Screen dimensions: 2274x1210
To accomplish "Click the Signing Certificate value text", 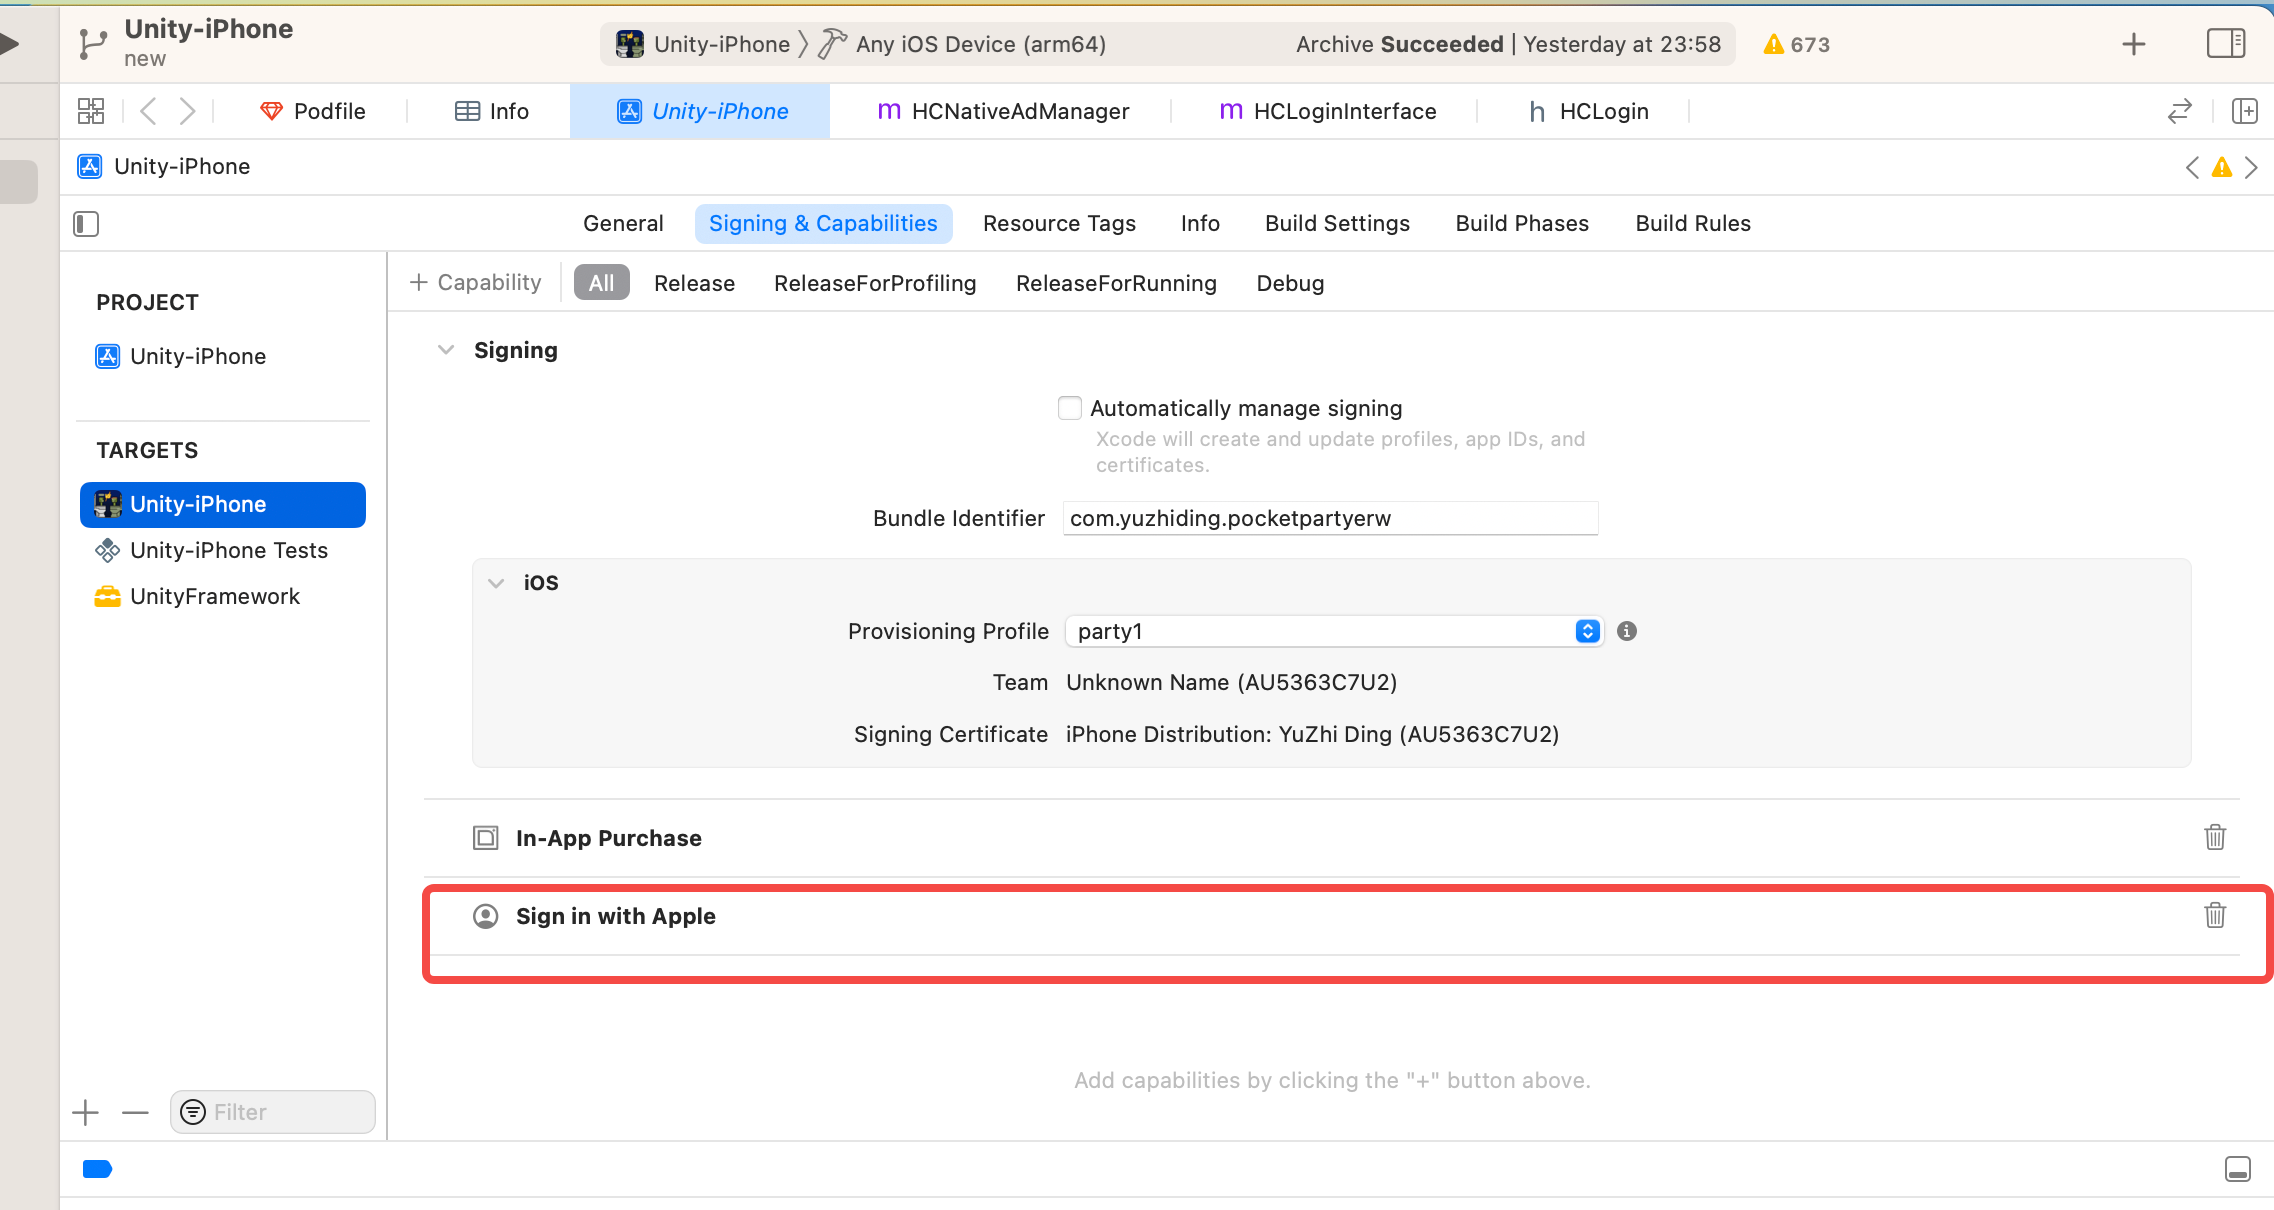I will pyautogui.click(x=1312, y=735).
